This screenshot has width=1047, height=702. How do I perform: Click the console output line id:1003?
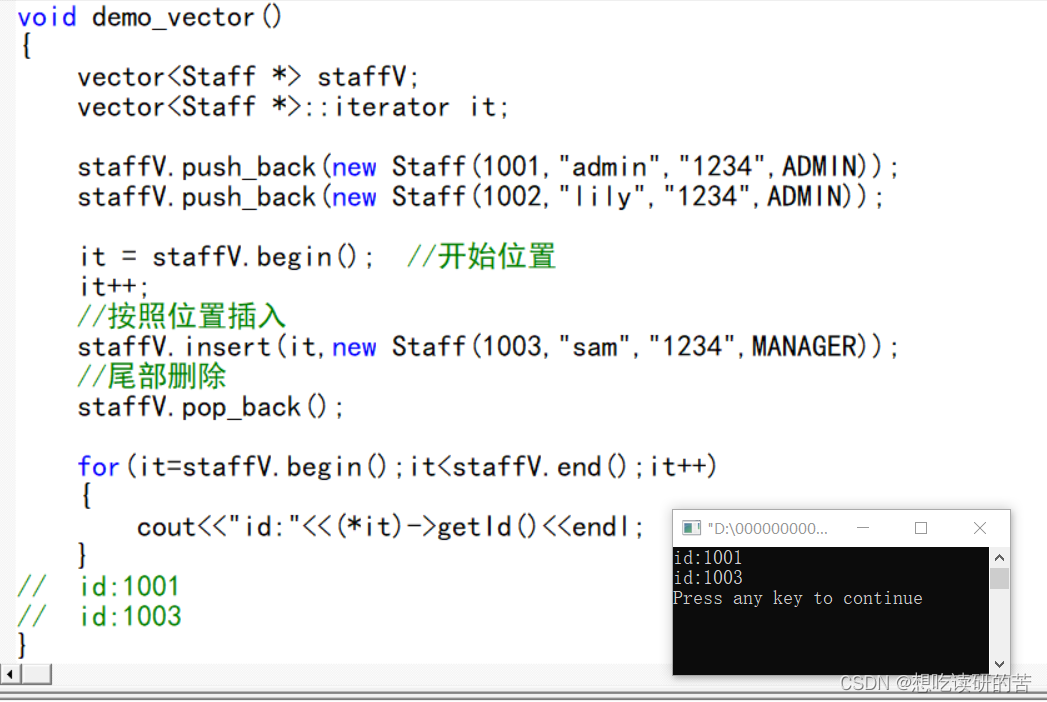(708, 577)
